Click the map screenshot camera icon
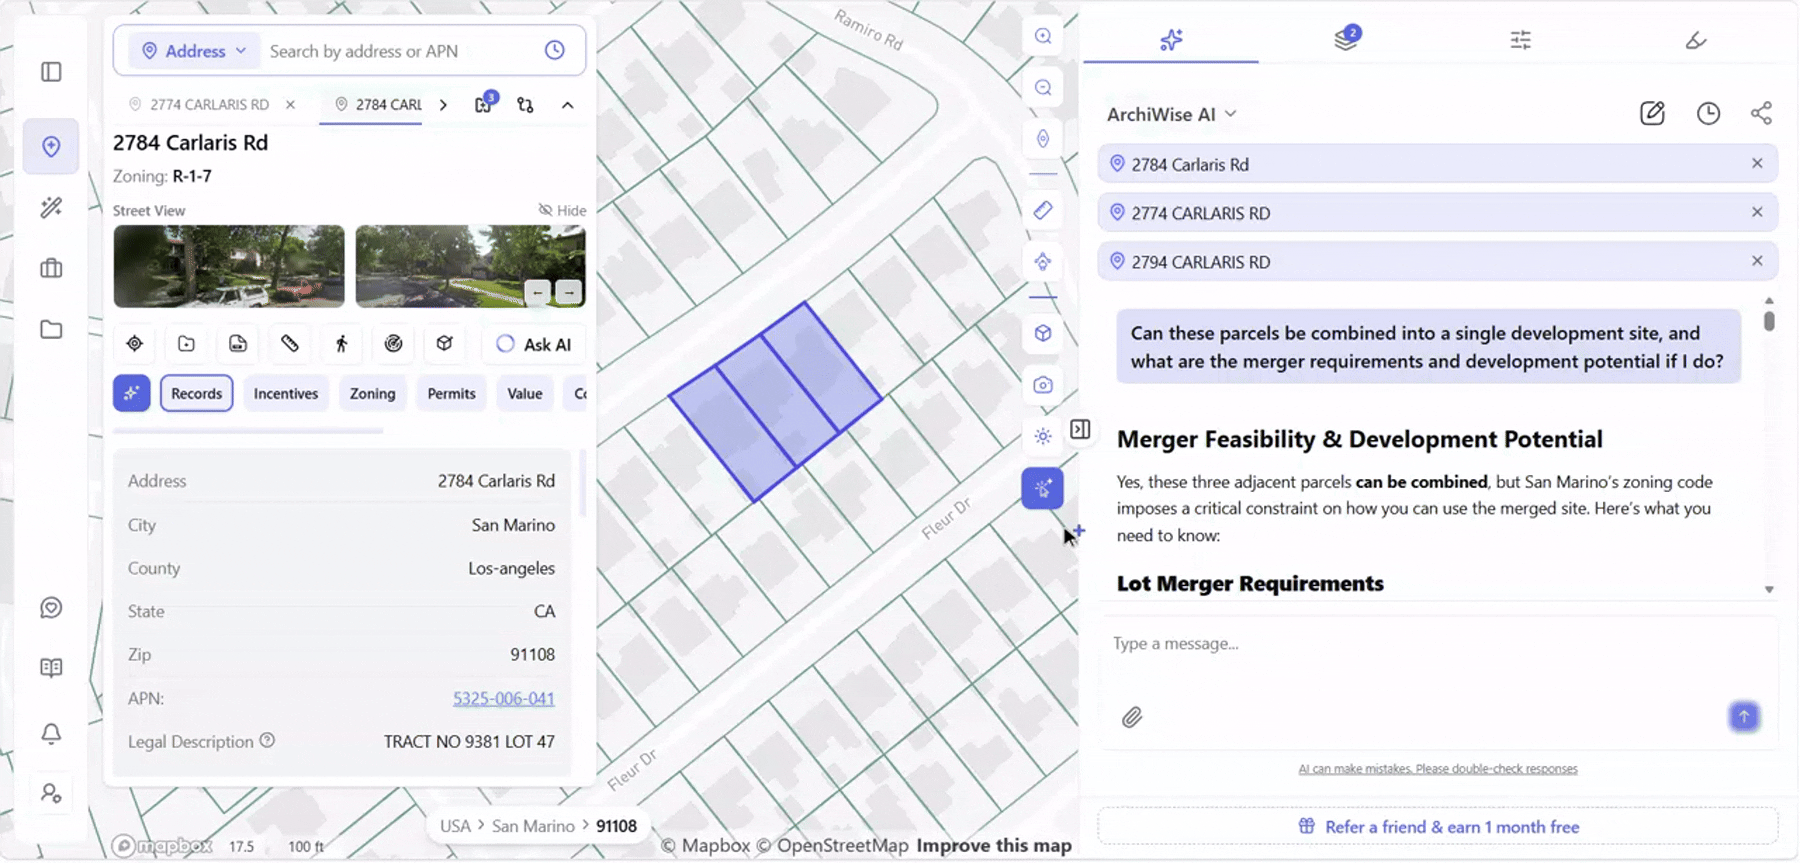1800x863 pixels. (x=1043, y=385)
